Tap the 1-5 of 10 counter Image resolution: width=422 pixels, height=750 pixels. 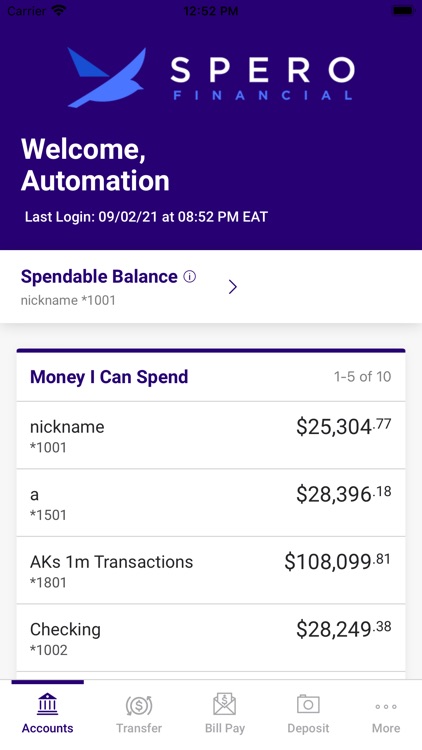(x=362, y=377)
